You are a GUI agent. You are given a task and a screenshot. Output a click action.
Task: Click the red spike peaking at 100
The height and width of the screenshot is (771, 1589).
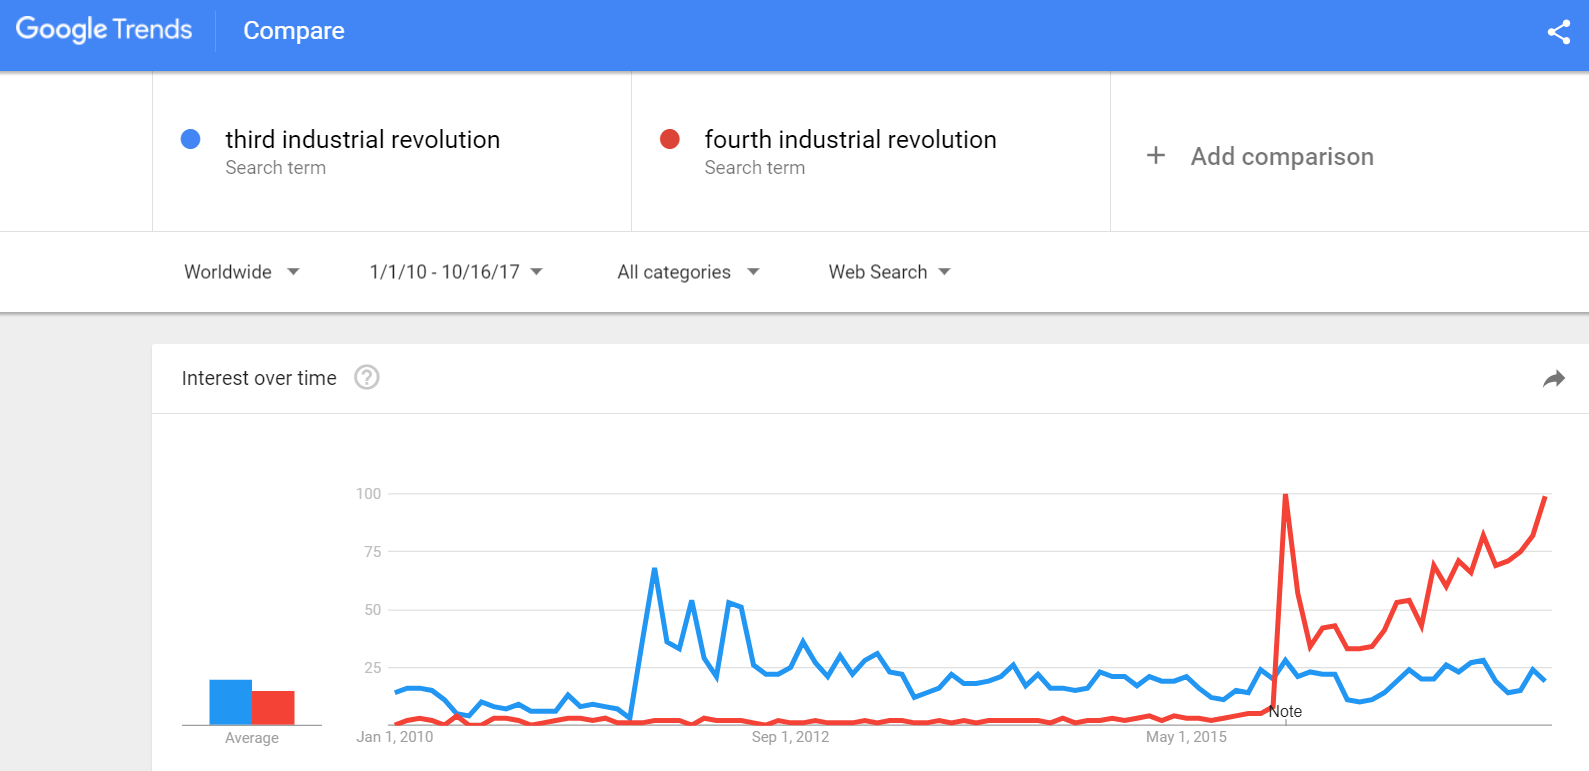pyautogui.click(x=1286, y=495)
